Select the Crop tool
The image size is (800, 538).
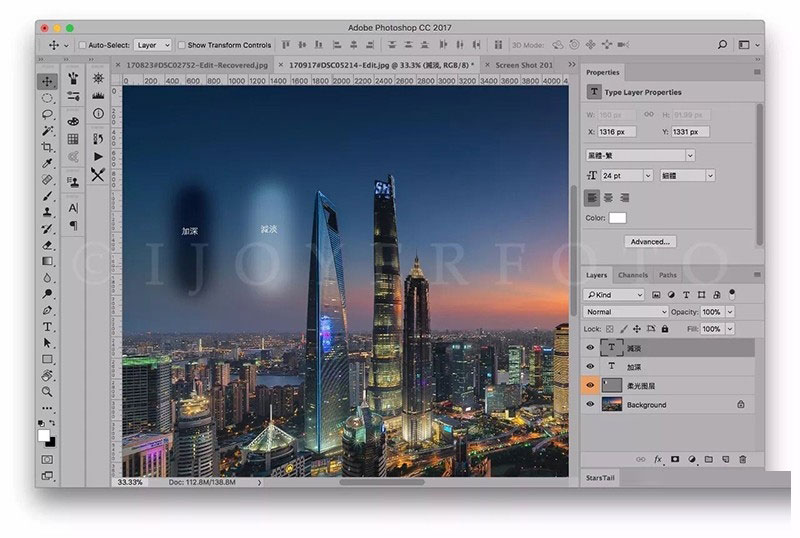point(47,147)
